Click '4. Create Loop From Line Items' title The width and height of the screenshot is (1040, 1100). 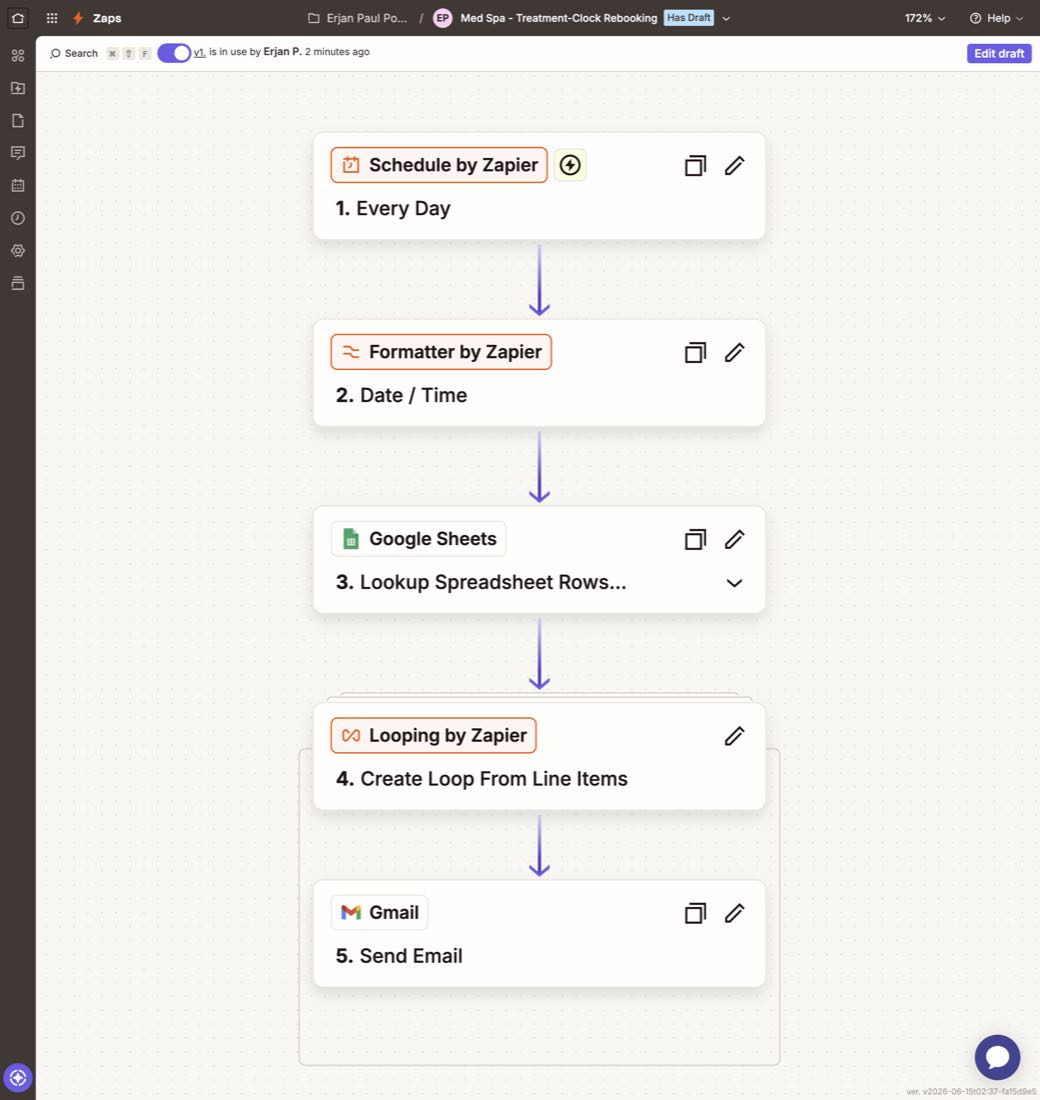(x=481, y=779)
